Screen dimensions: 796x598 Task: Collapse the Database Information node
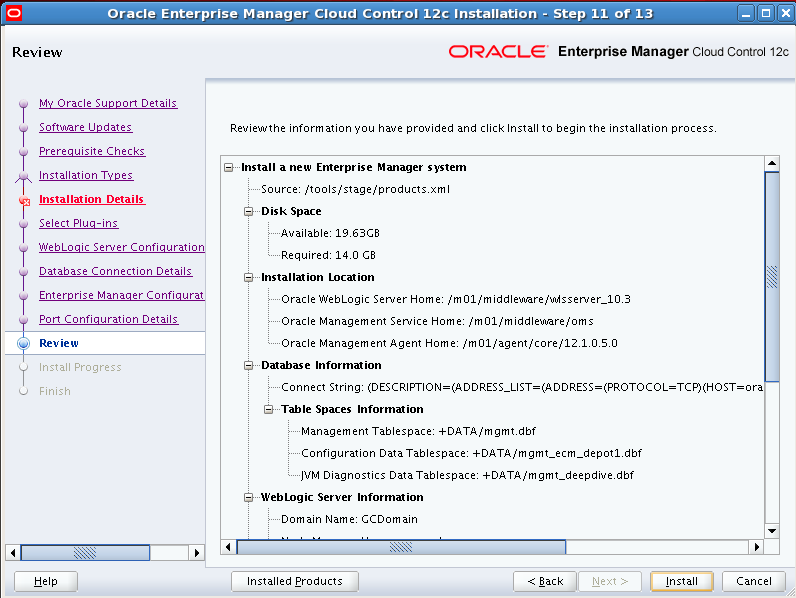tap(249, 365)
